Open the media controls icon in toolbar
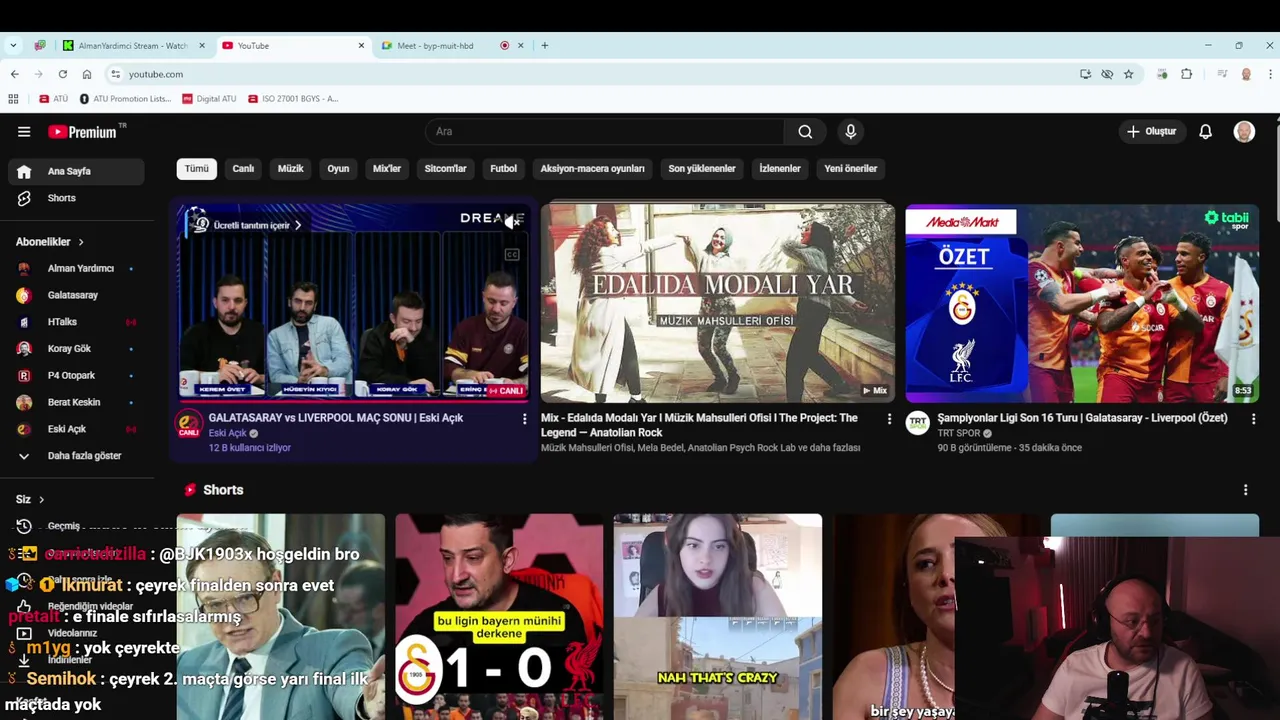This screenshot has width=1280, height=720. 1222,74
